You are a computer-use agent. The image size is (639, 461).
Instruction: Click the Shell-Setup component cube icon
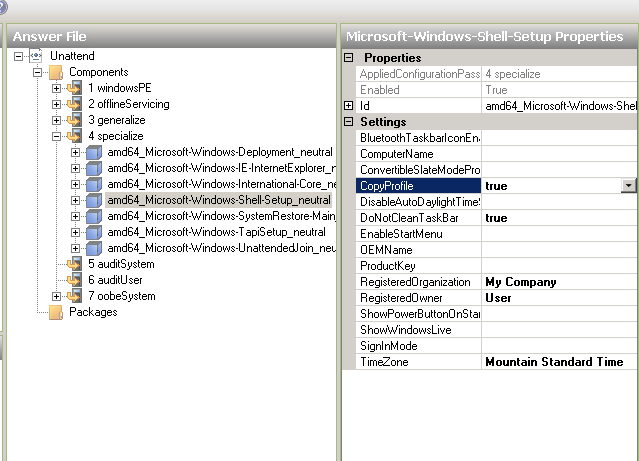tap(93, 200)
